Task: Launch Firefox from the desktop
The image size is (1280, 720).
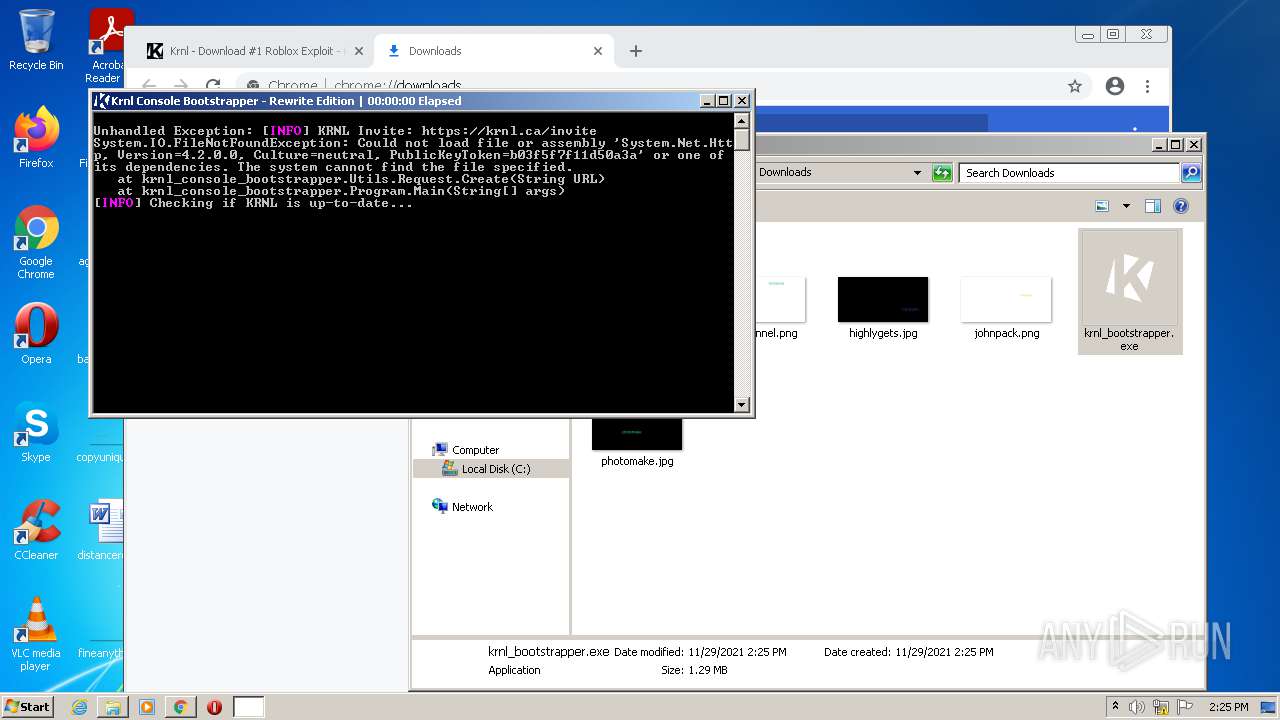Action: 36,138
